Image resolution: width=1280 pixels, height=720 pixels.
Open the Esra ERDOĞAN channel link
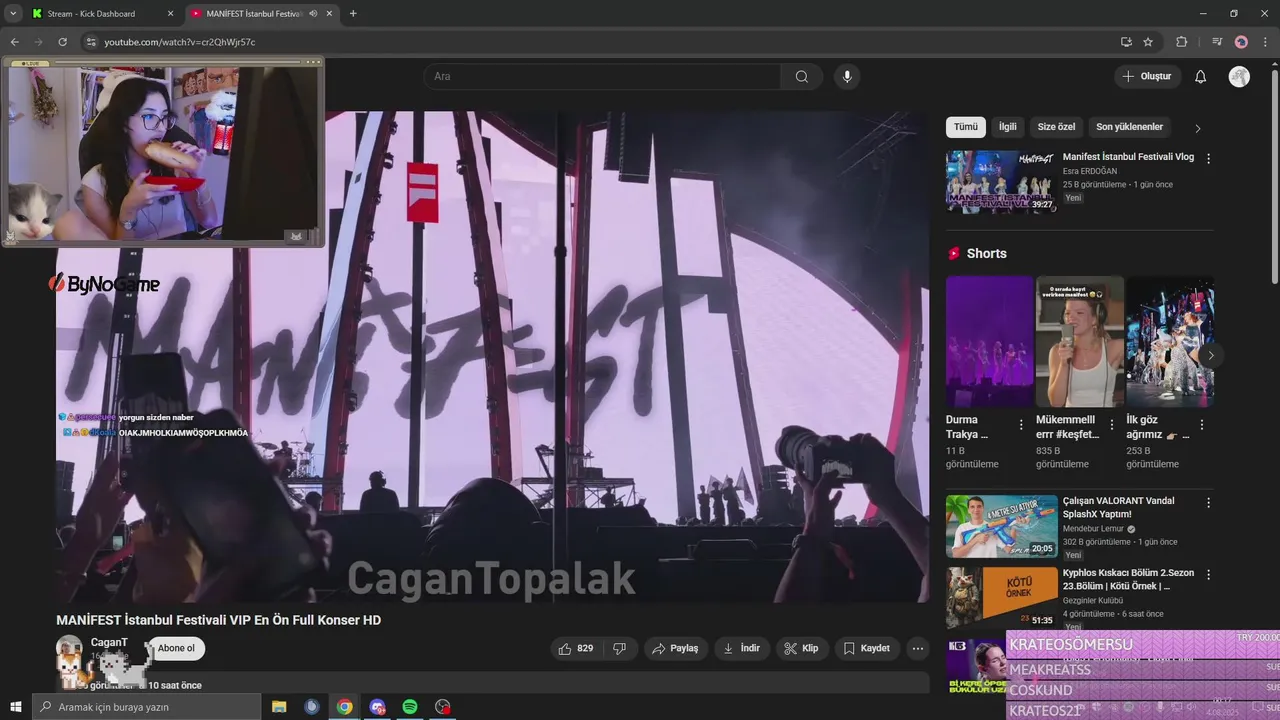coord(1089,171)
